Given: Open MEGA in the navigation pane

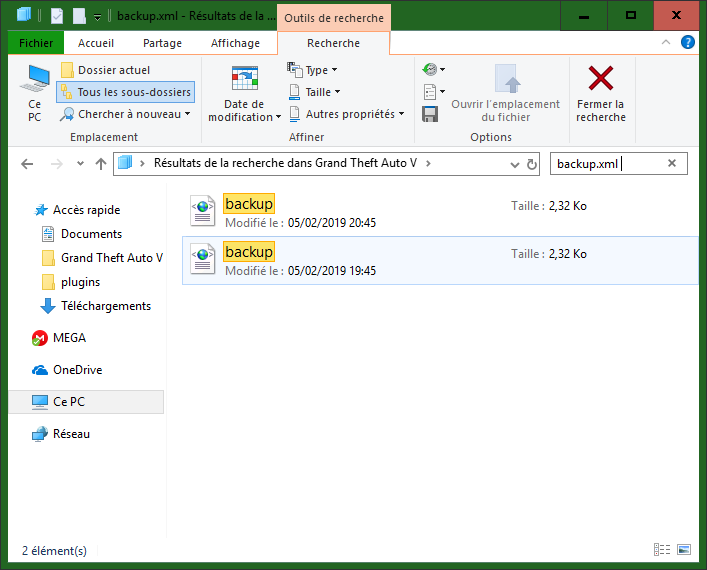Looking at the screenshot, I should click(x=59, y=338).
